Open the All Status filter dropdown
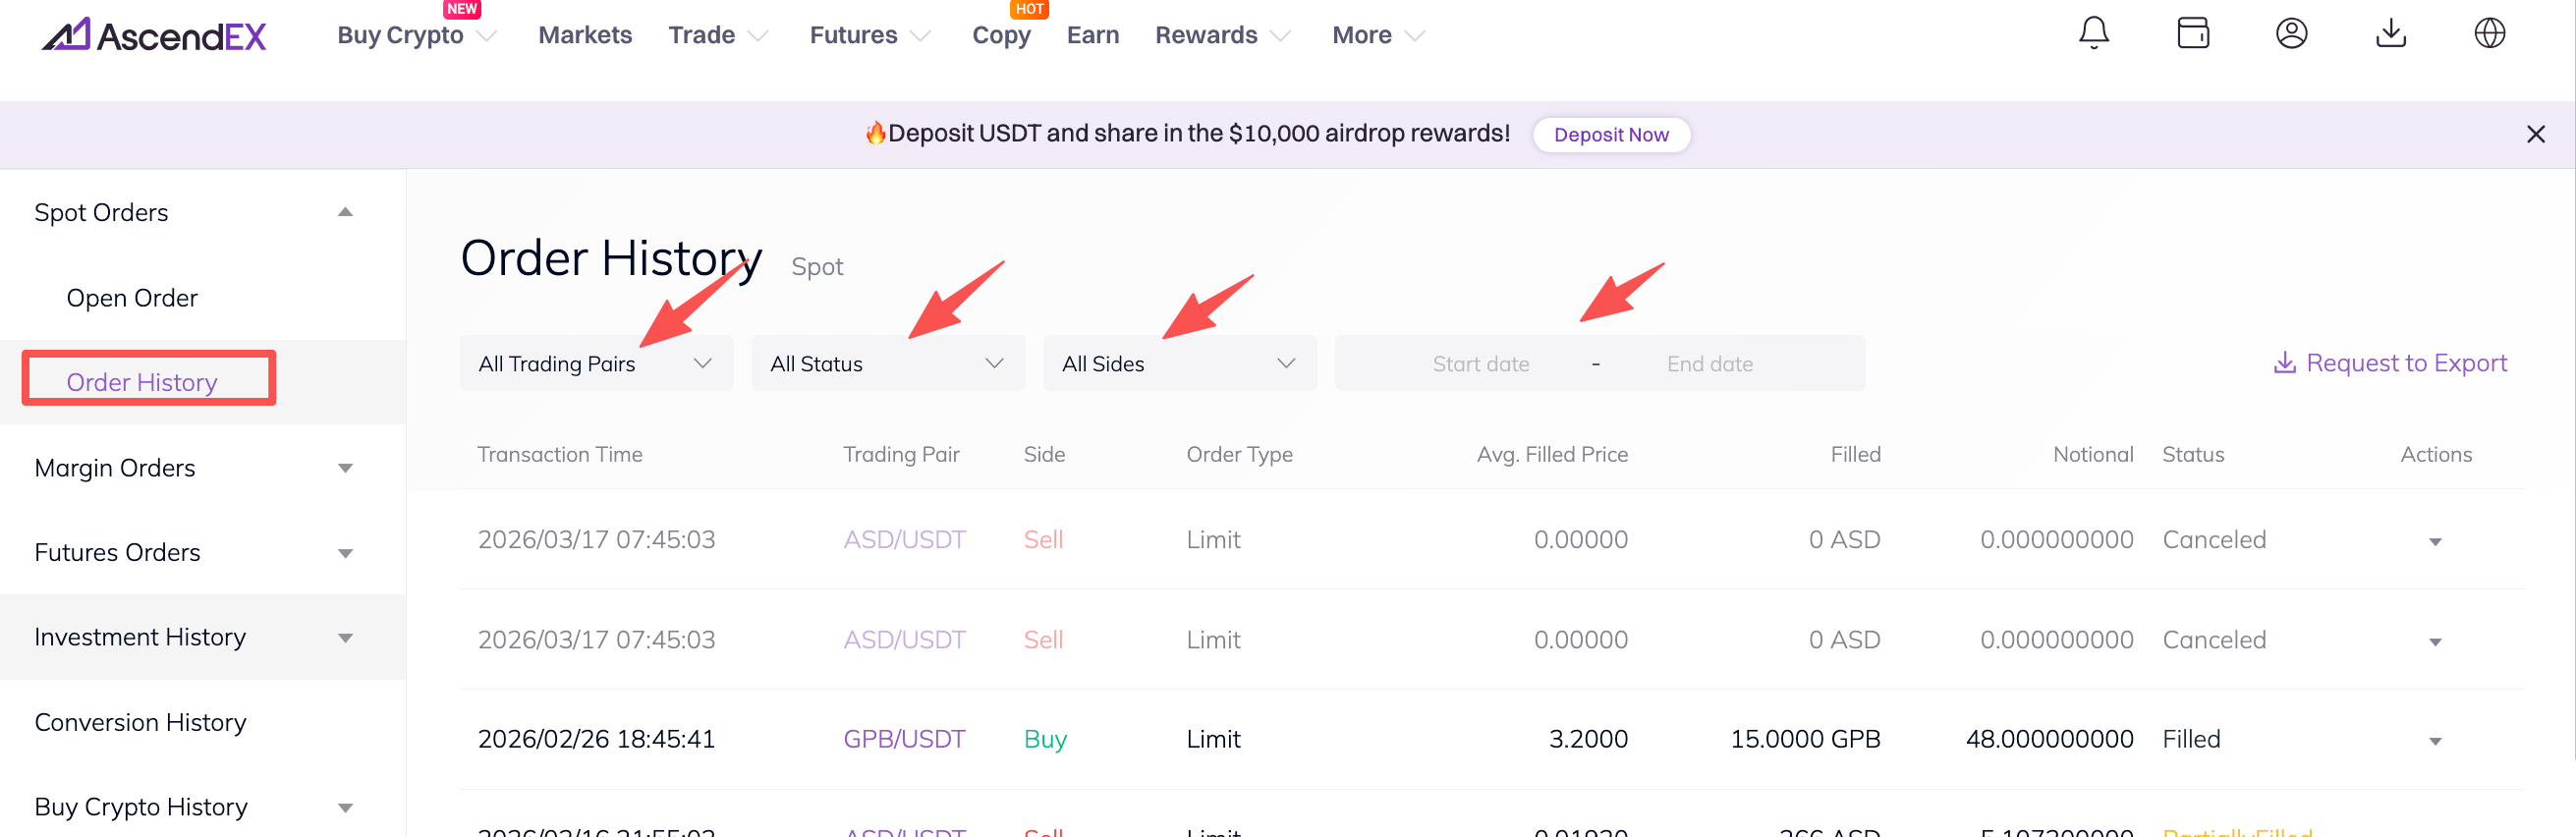Screen dimensions: 2576x837 pos(887,364)
